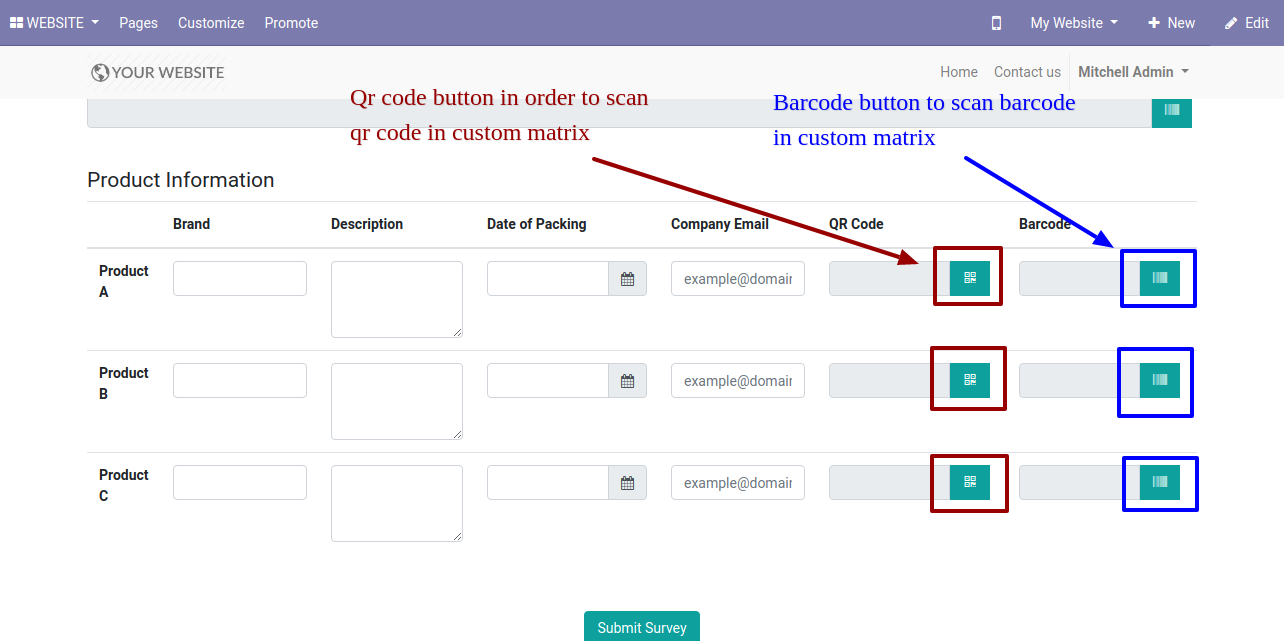Open the calendar picker for Product C
The width and height of the screenshot is (1284, 641).
[x=627, y=483]
